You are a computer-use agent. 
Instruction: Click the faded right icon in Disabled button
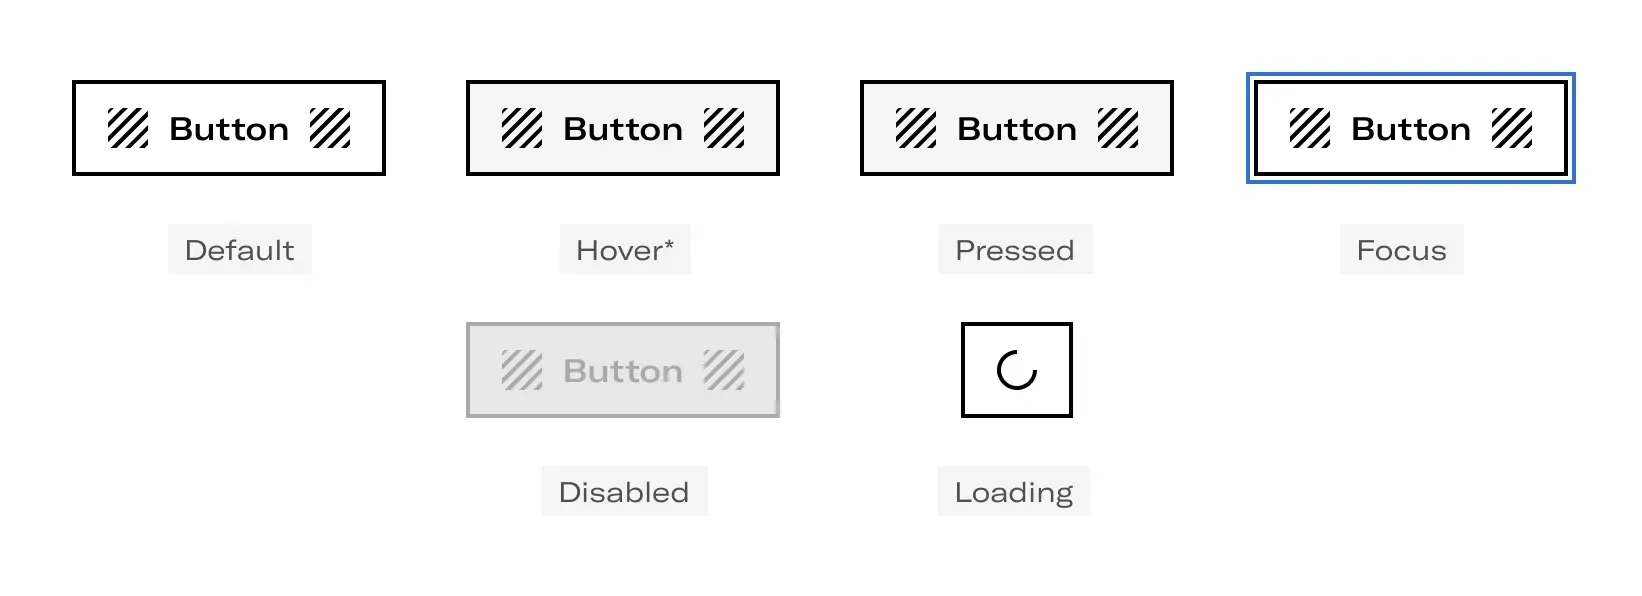click(x=724, y=370)
